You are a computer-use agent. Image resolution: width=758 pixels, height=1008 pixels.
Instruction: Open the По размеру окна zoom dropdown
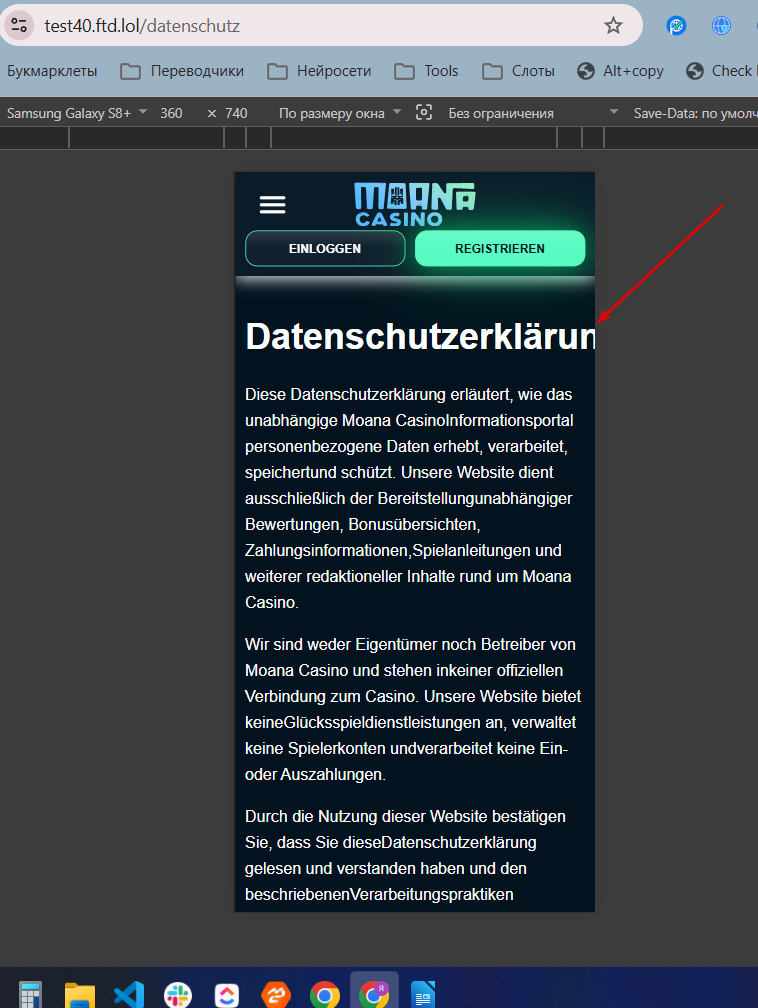point(339,113)
